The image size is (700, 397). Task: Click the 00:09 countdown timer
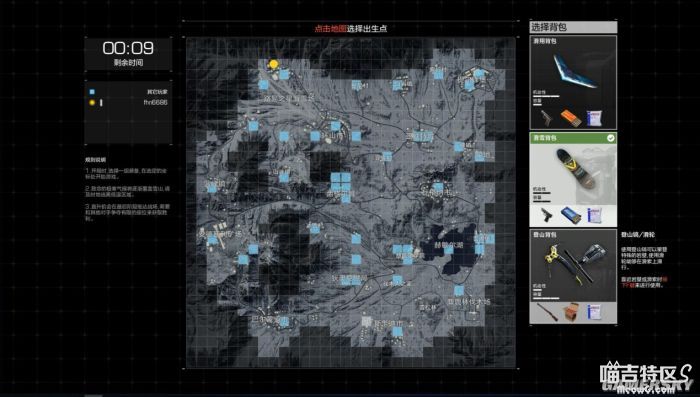128,48
